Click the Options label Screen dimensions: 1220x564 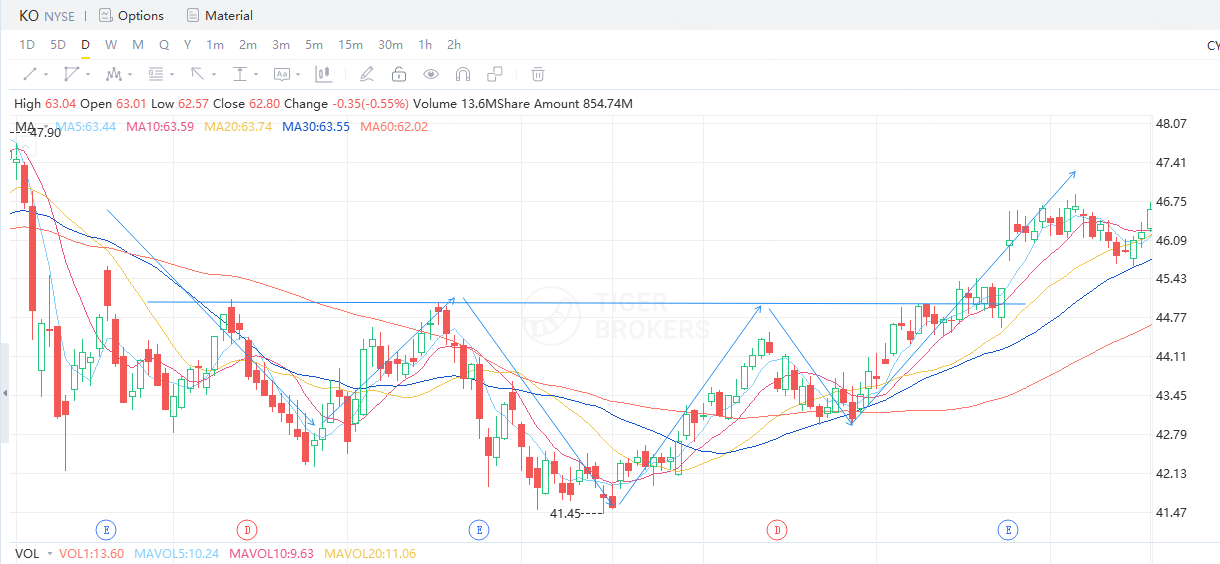click(x=141, y=15)
